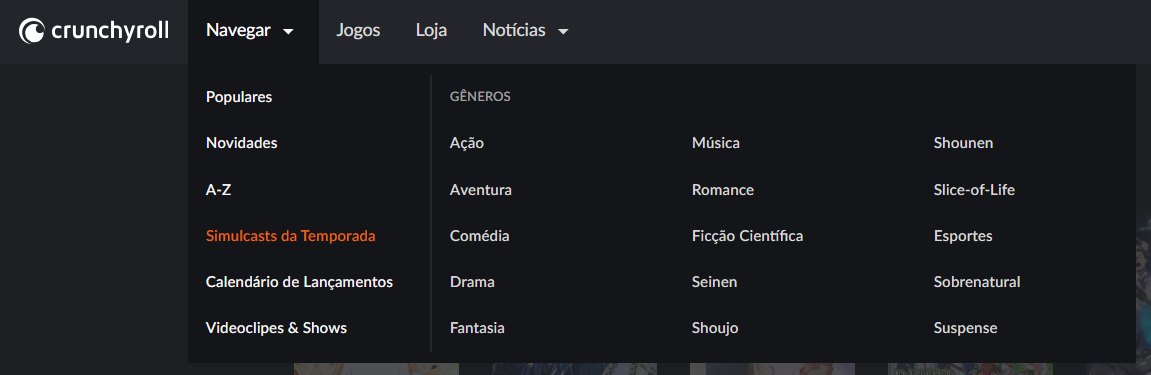This screenshot has width=1151, height=375.
Task: Collapse the Navegar dropdown arrow
Action: click(288, 32)
